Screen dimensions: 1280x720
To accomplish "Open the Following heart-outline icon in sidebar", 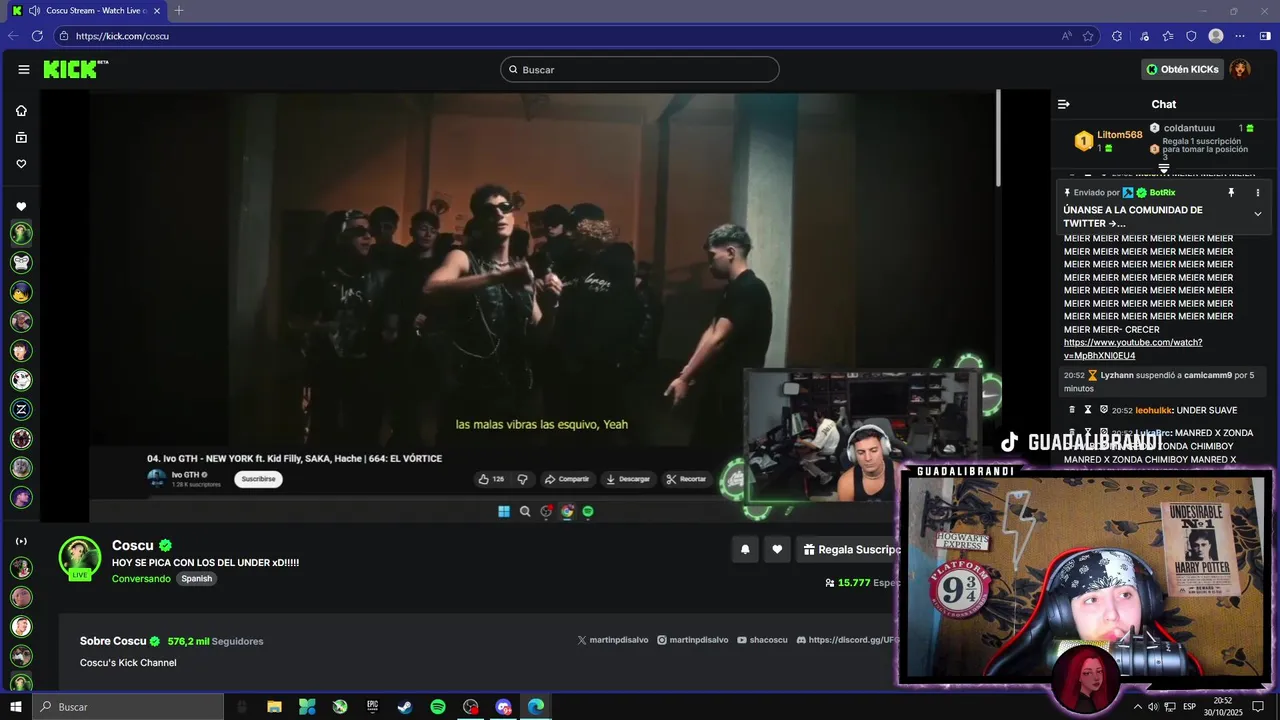I will (x=21, y=164).
